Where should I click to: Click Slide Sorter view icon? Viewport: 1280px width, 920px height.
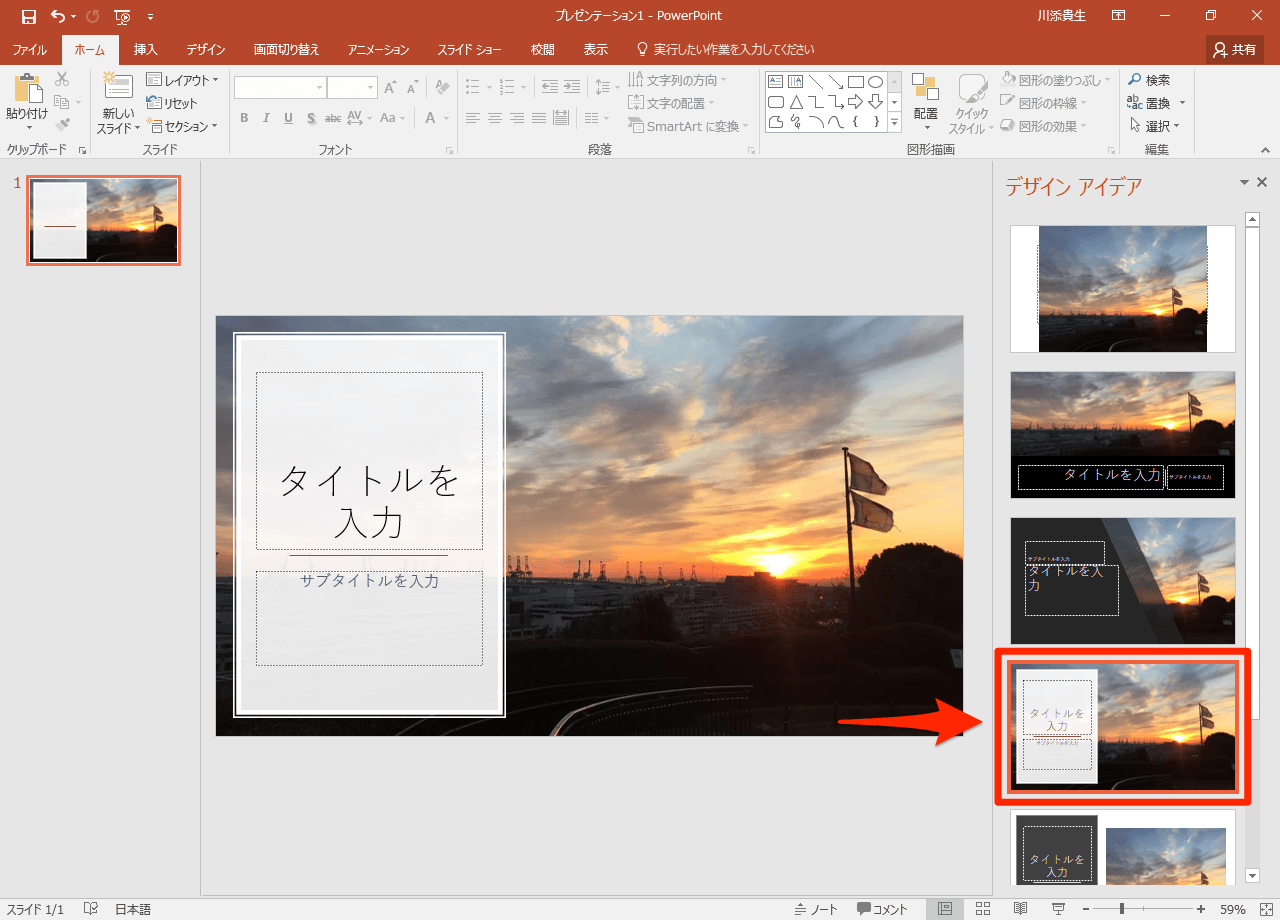pos(982,909)
